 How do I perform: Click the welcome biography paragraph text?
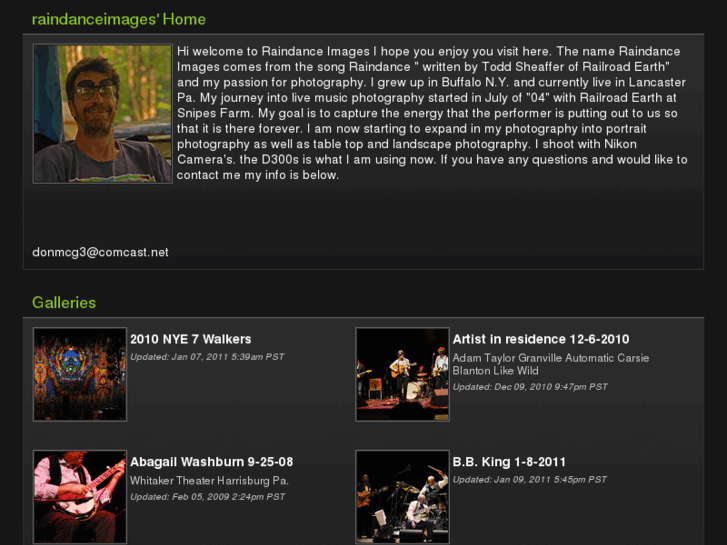tap(432, 113)
